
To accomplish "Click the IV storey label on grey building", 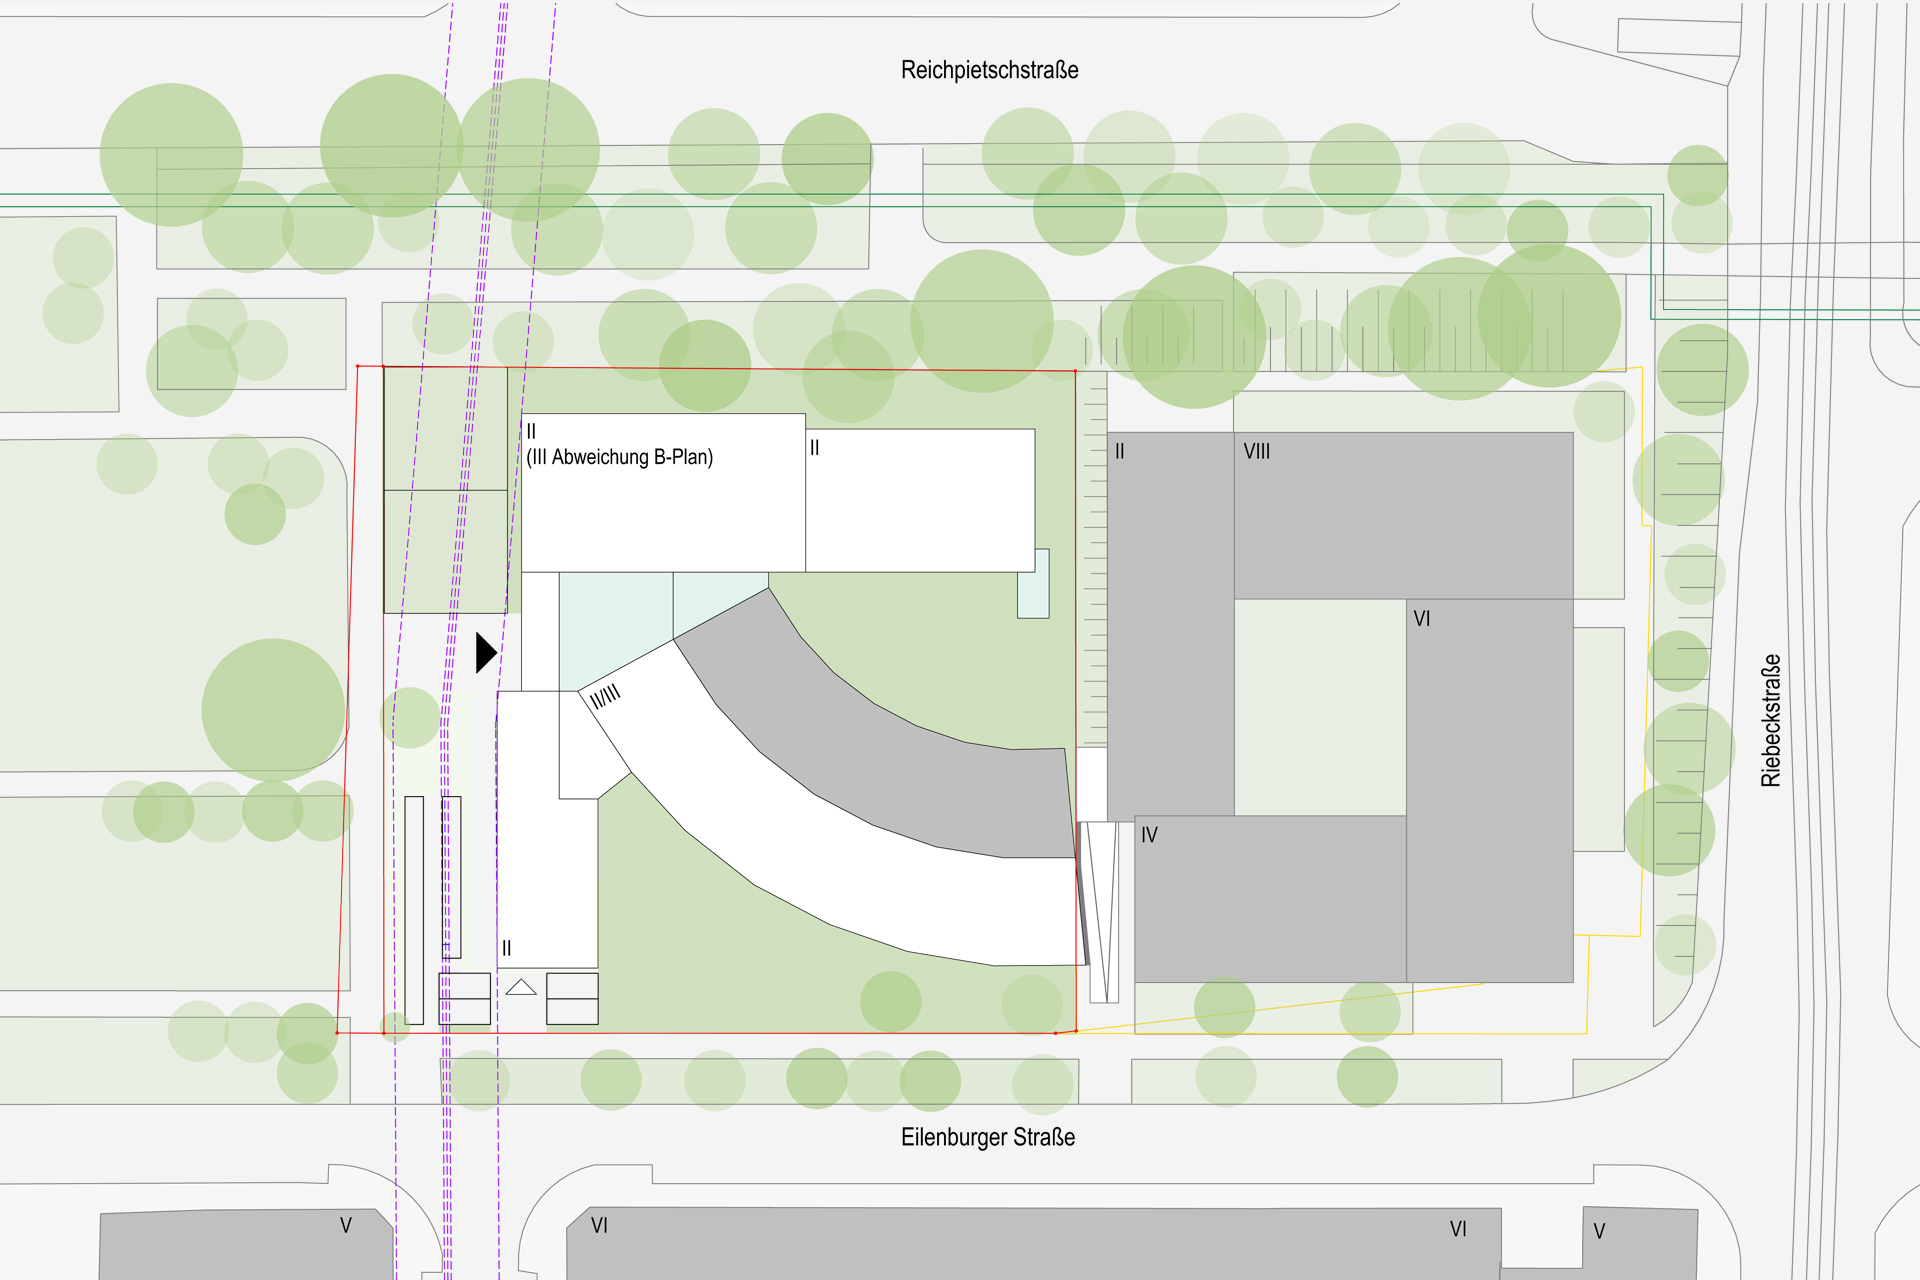I will click(x=1149, y=835).
